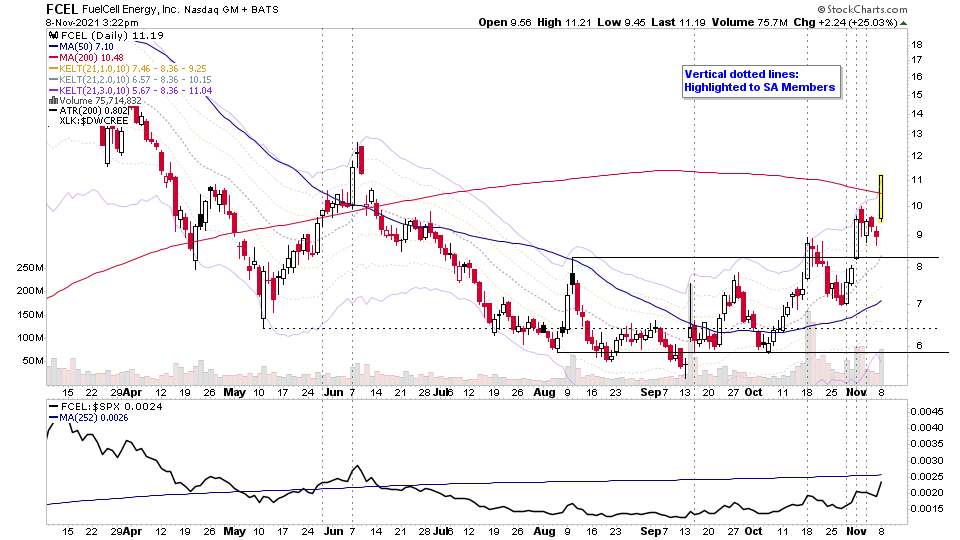Click the Low 9.45 value
The image size is (960, 540).
(x=621, y=23)
